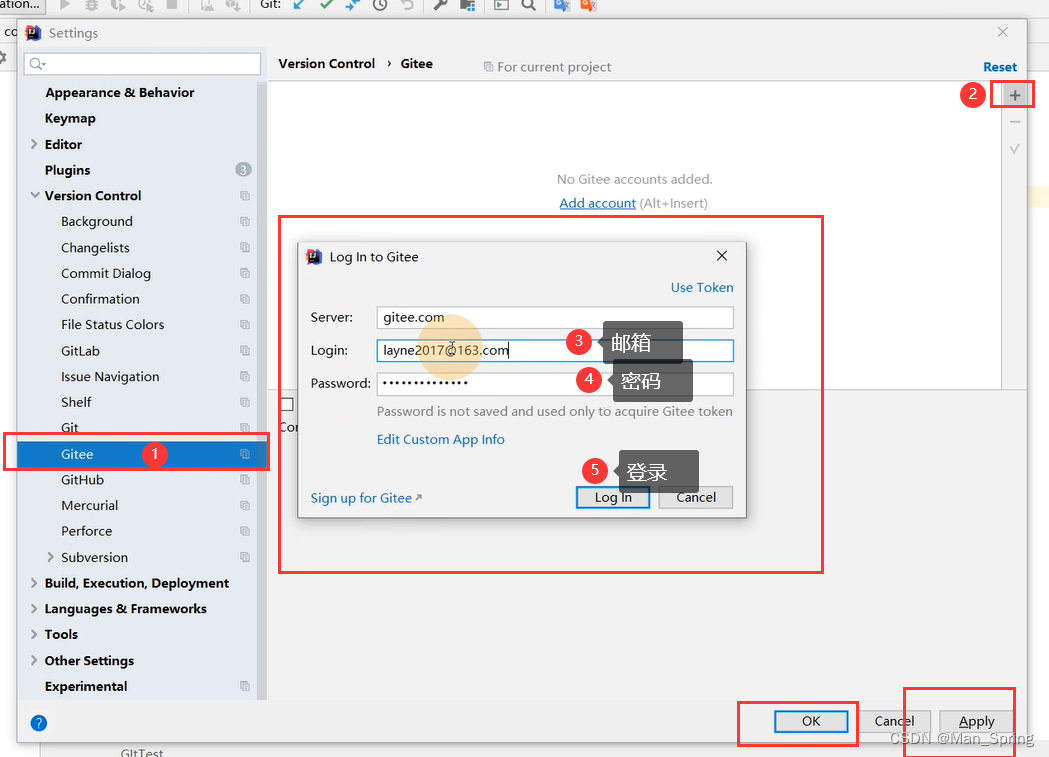The width and height of the screenshot is (1049, 757).
Task: Click the green Run icon in toolbar
Action: [x=65, y=5]
